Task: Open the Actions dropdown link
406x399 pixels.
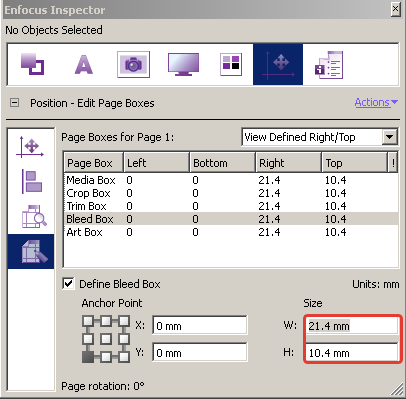Action: [x=376, y=102]
